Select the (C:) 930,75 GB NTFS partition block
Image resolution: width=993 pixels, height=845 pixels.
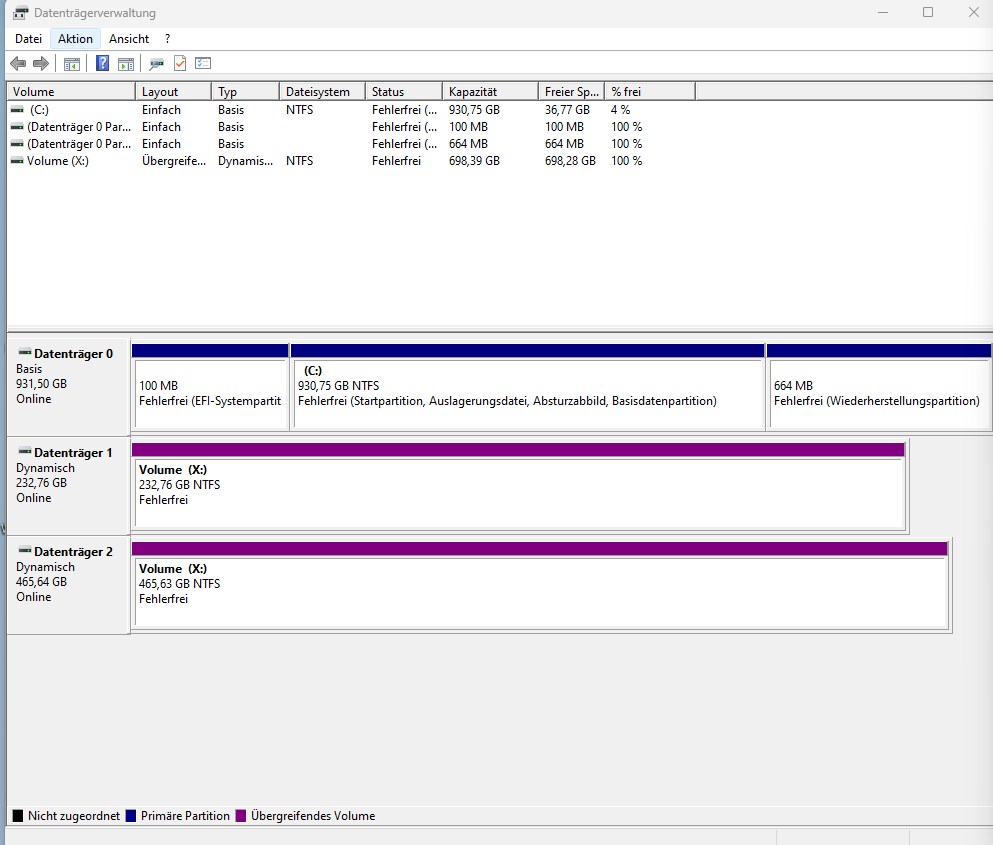528,387
